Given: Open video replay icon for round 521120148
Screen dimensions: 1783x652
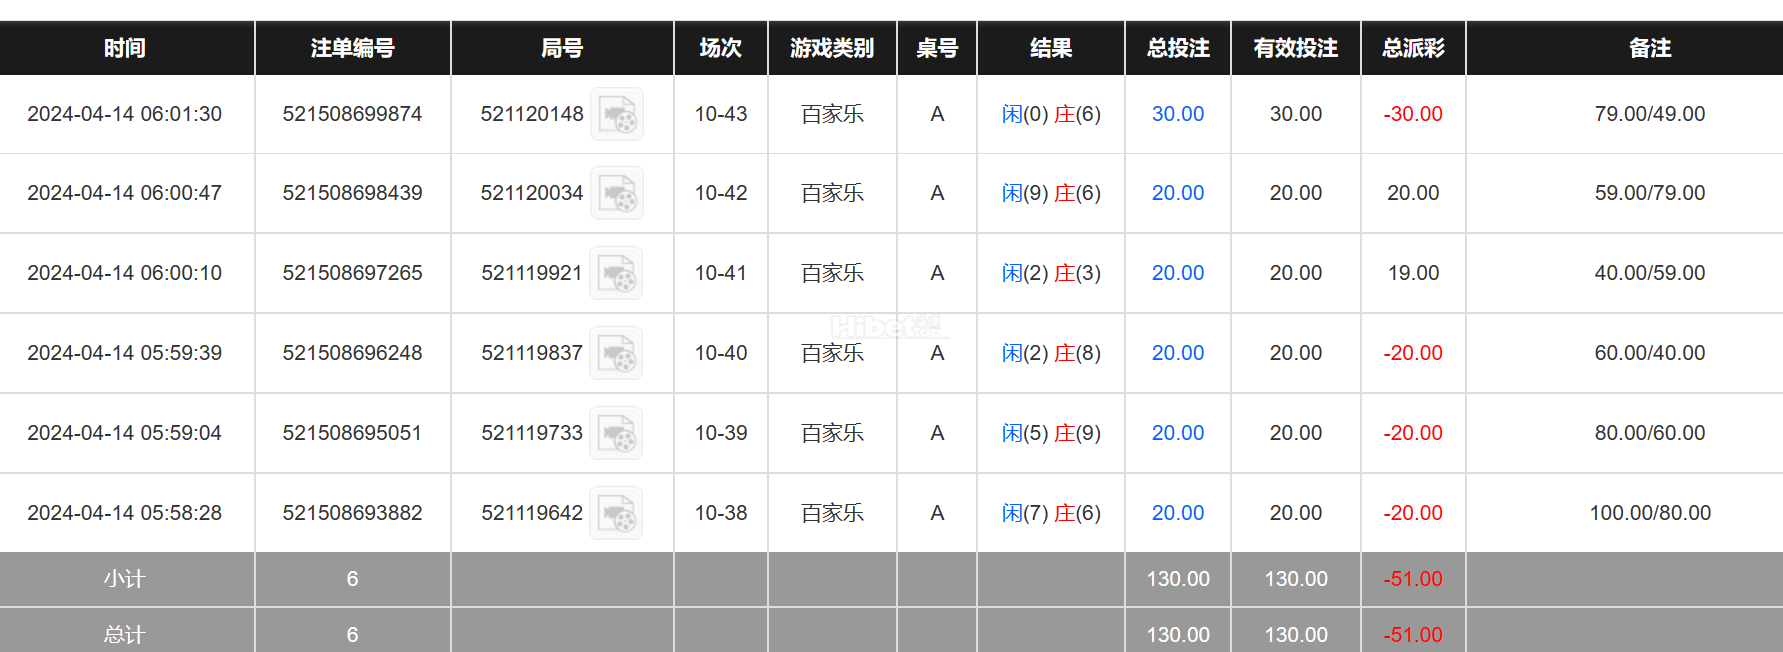Looking at the screenshot, I should pyautogui.click(x=617, y=114).
